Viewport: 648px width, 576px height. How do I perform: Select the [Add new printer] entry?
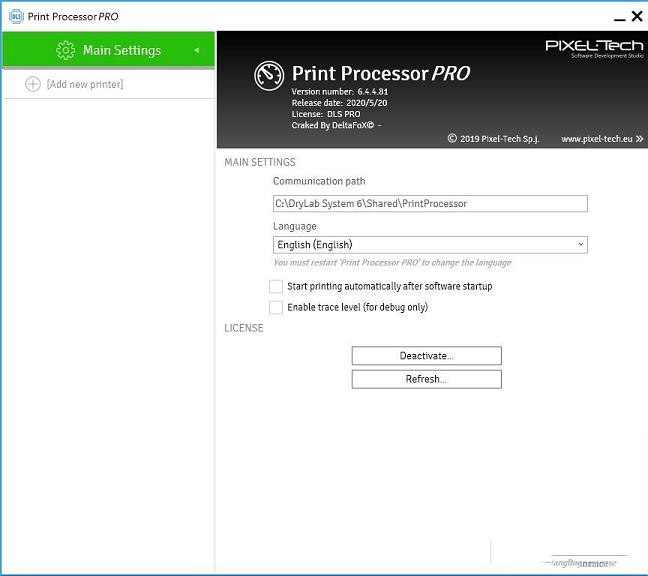[85, 84]
